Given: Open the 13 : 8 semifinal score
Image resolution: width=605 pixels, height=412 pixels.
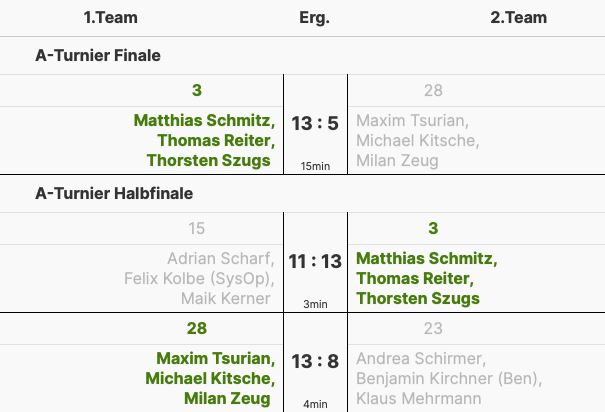Looking at the screenshot, I should pos(315,362).
